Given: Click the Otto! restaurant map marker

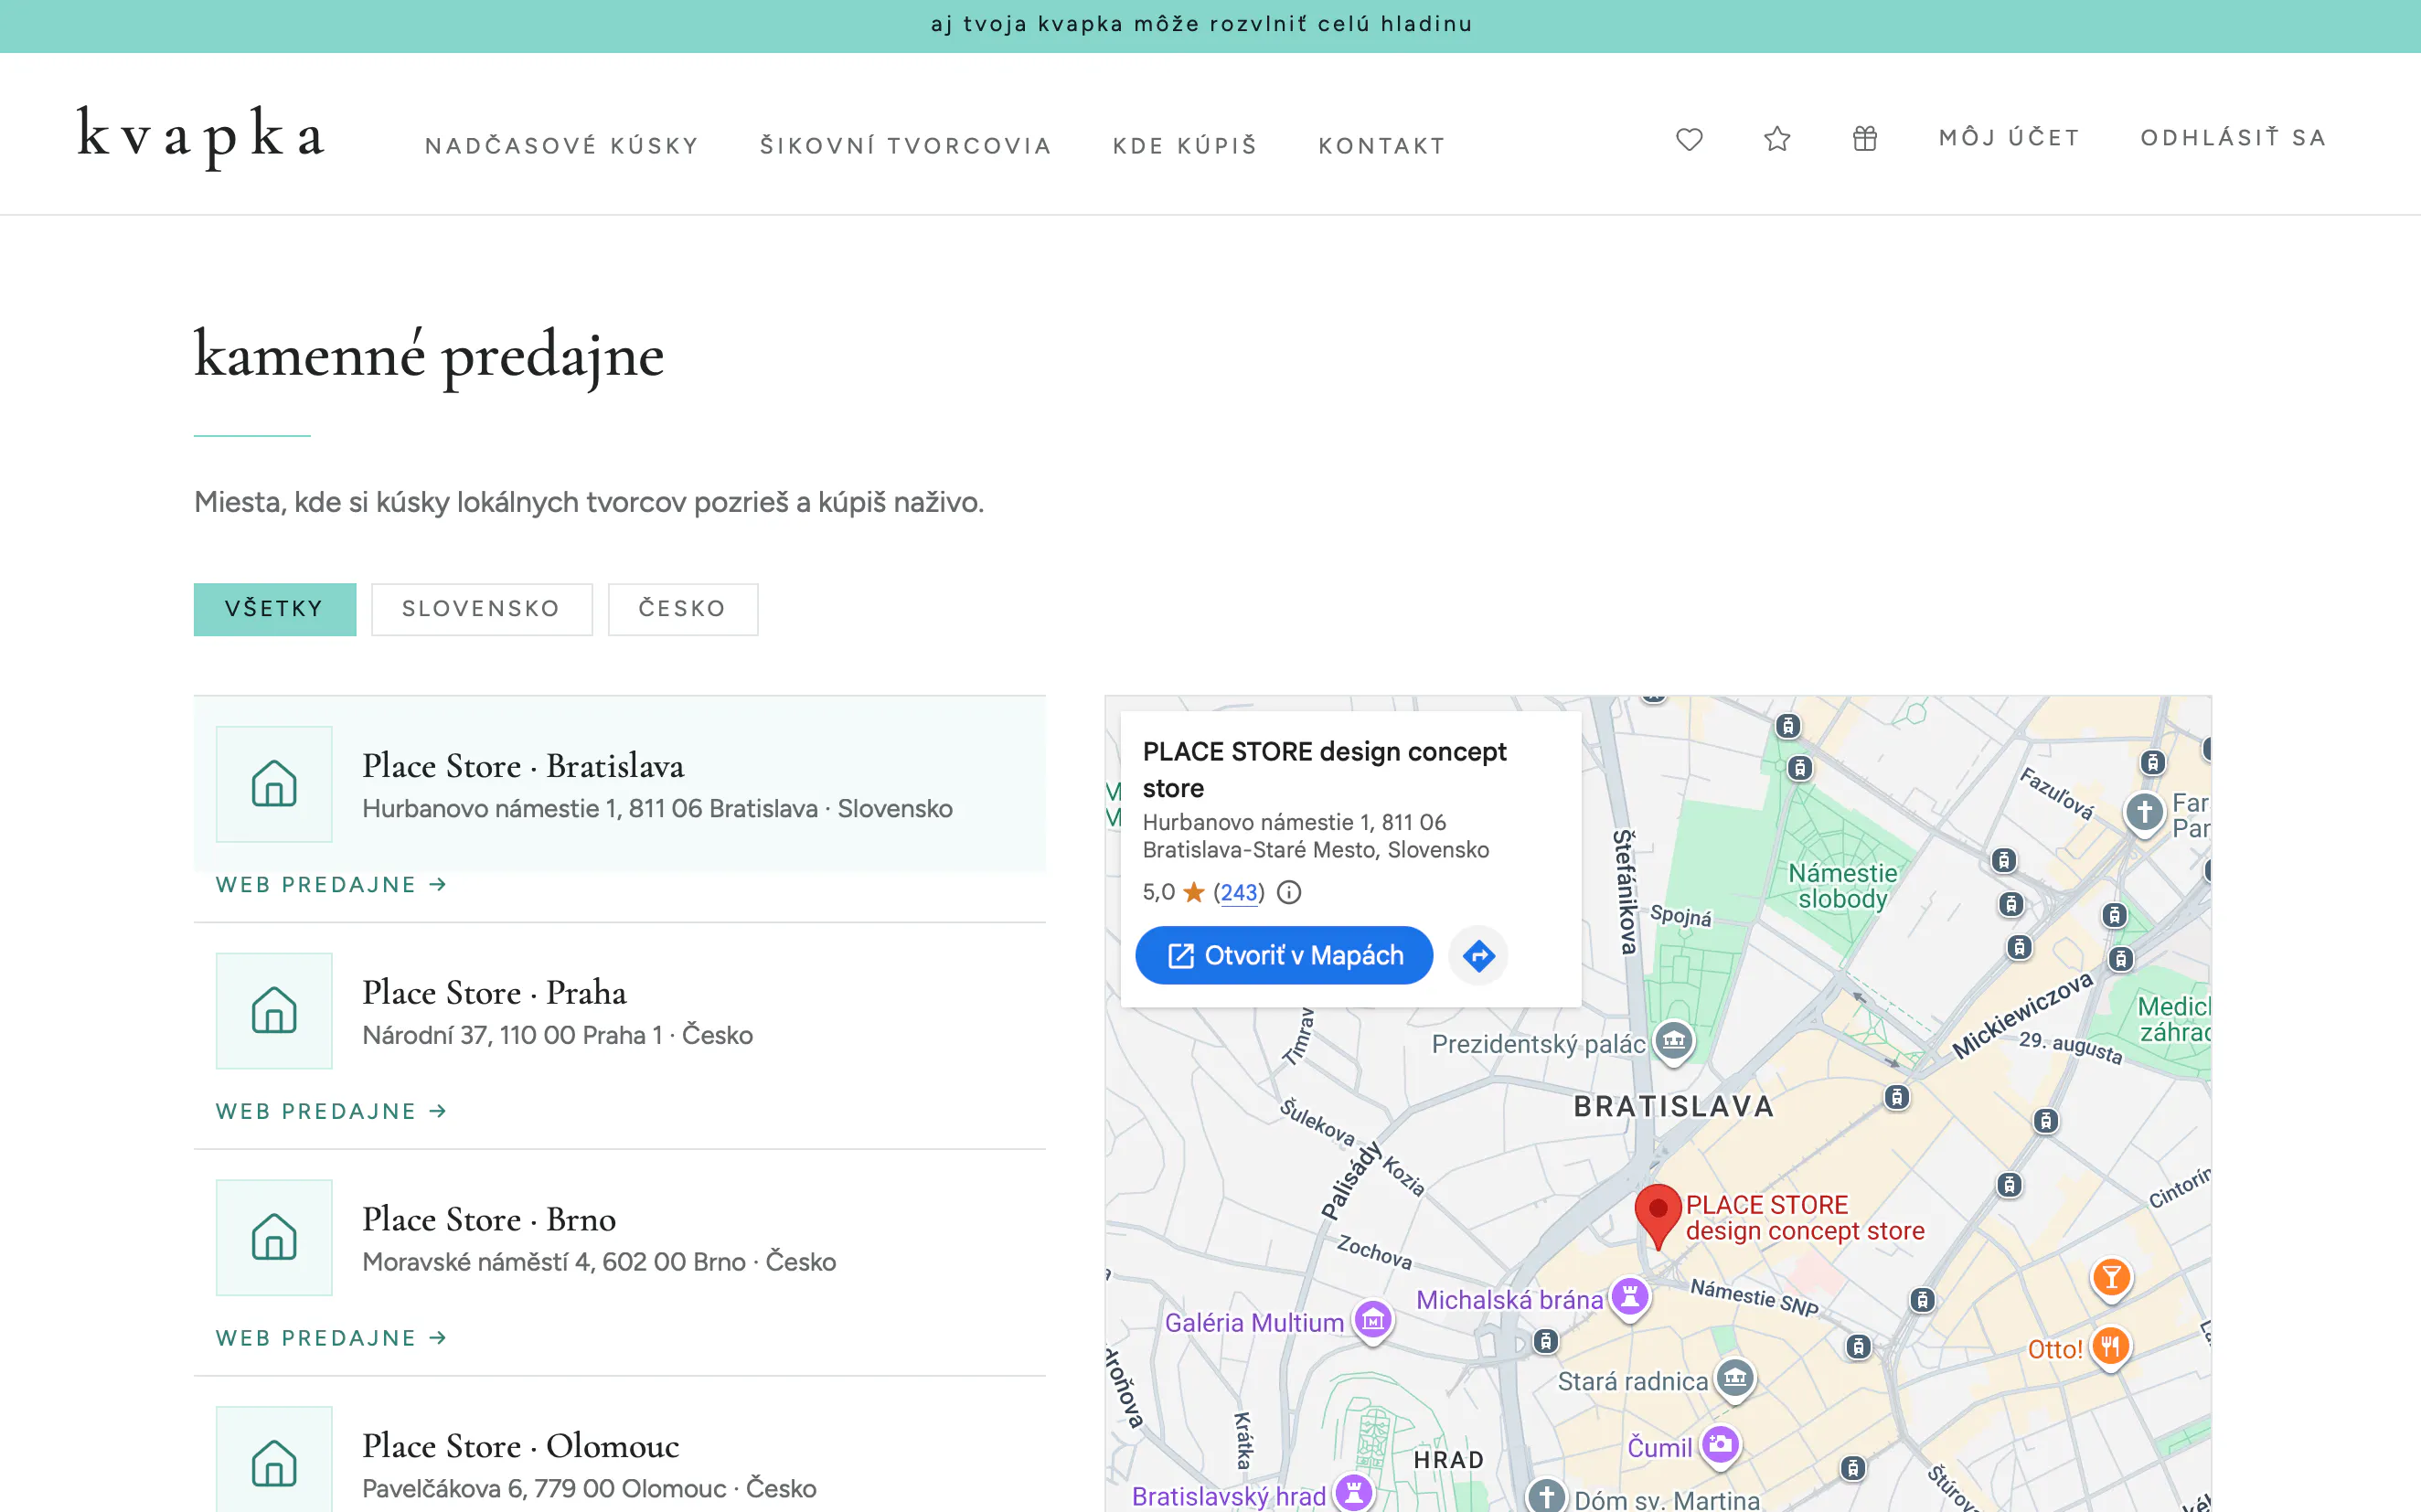Looking at the screenshot, I should 2110,1348.
